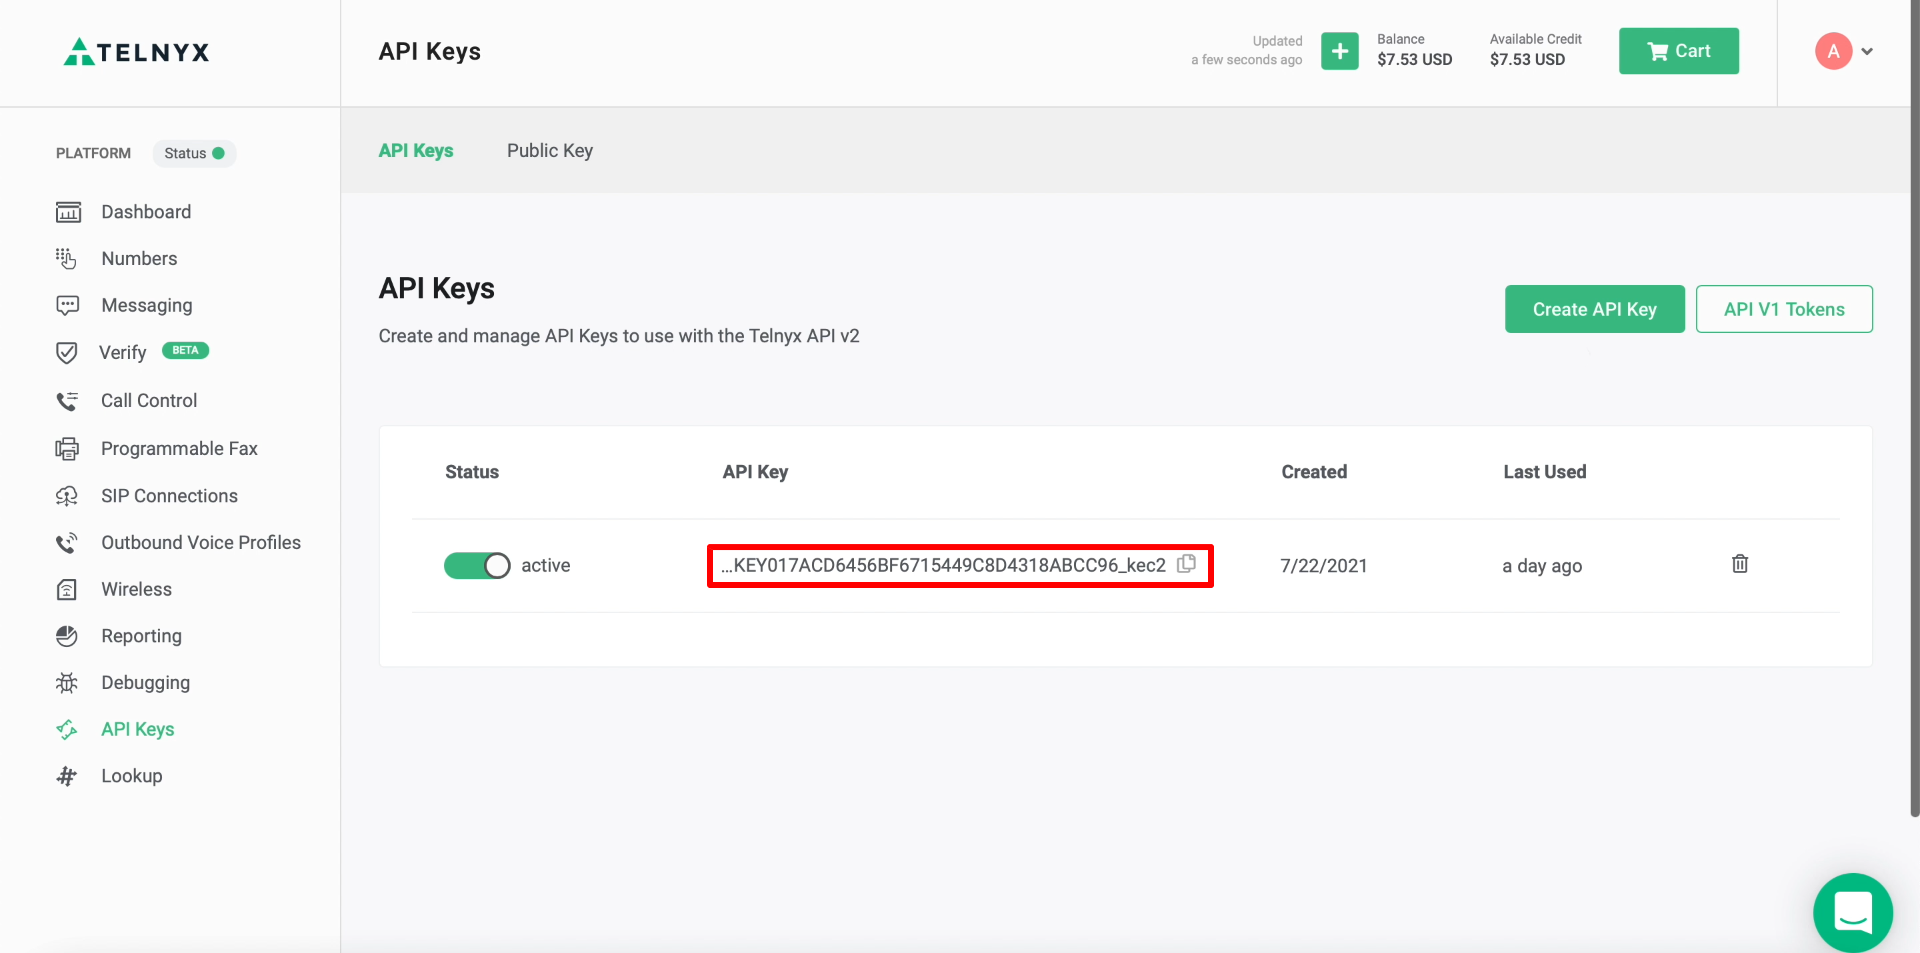Image resolution: width=1920 pixels, height=953 pixels.
Task: Click the user avatar A
Action: pyautogui.click(x=1834, y=51)
